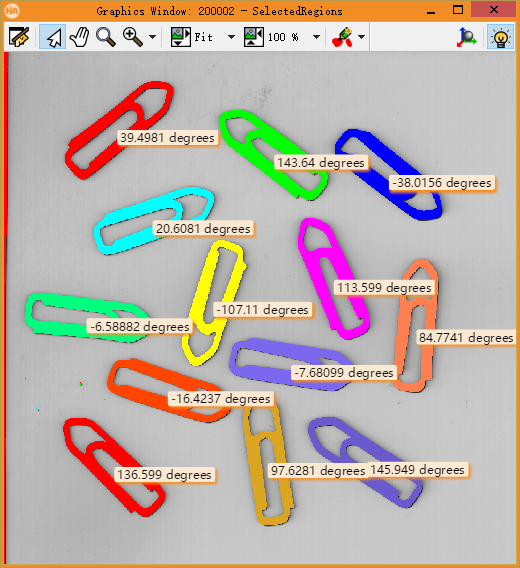This screenshot has height=568, width=520.
Task: Click the colored drawing pen icon
Action: (342, 37)
